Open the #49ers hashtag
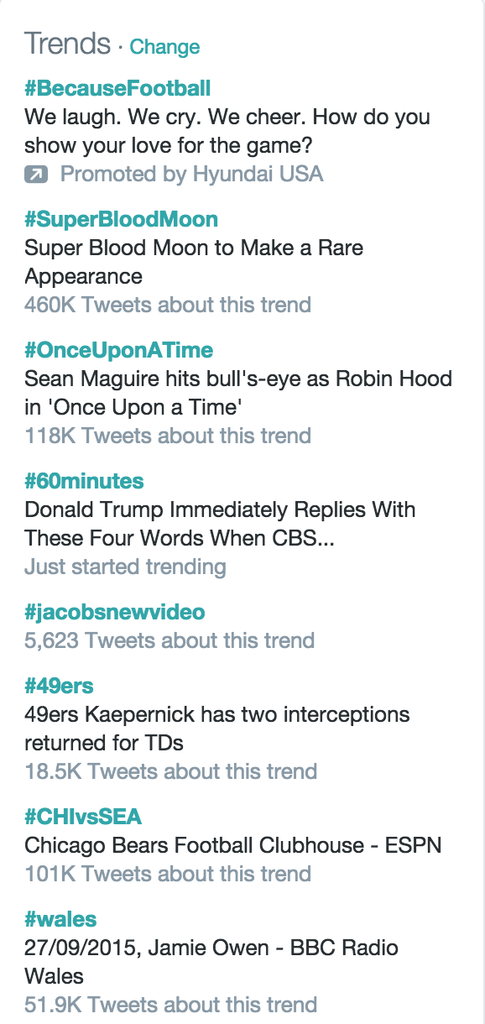Image resolution: width=485 pixels, height=1024 pixels. pyautogui.click(x=59, y=686)
